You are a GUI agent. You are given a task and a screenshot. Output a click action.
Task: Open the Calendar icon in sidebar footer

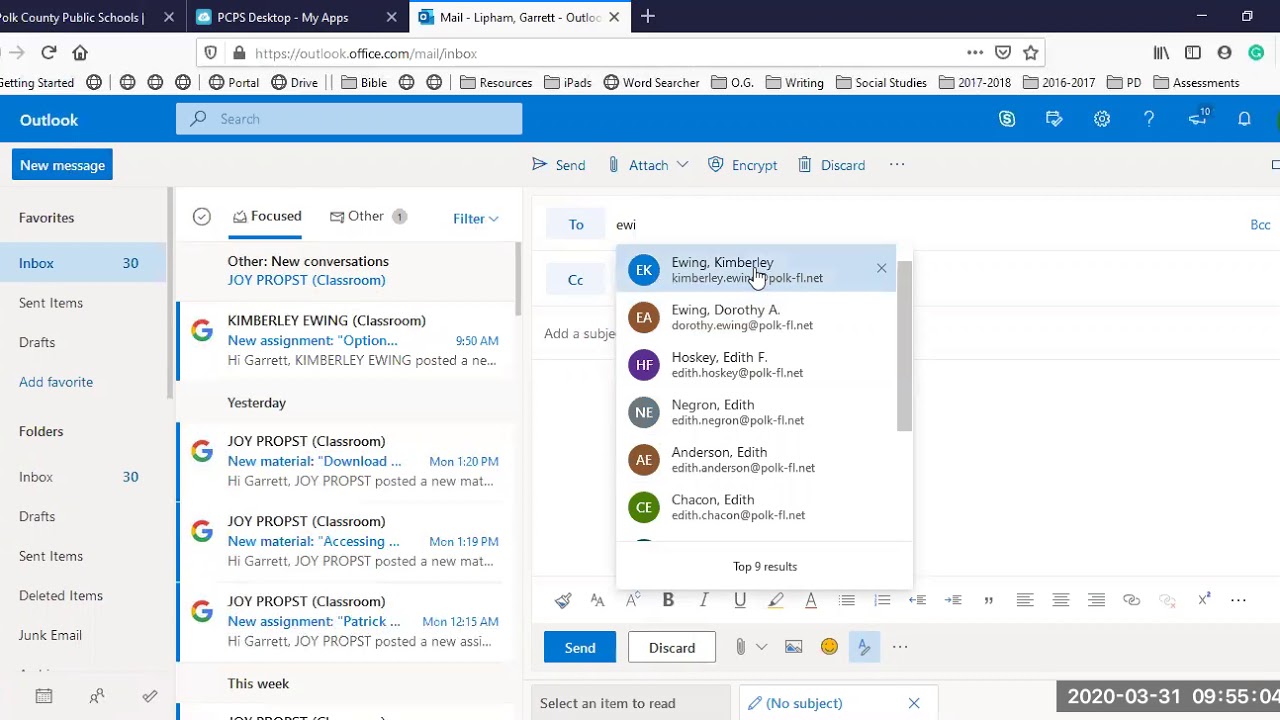coord(44,696)
